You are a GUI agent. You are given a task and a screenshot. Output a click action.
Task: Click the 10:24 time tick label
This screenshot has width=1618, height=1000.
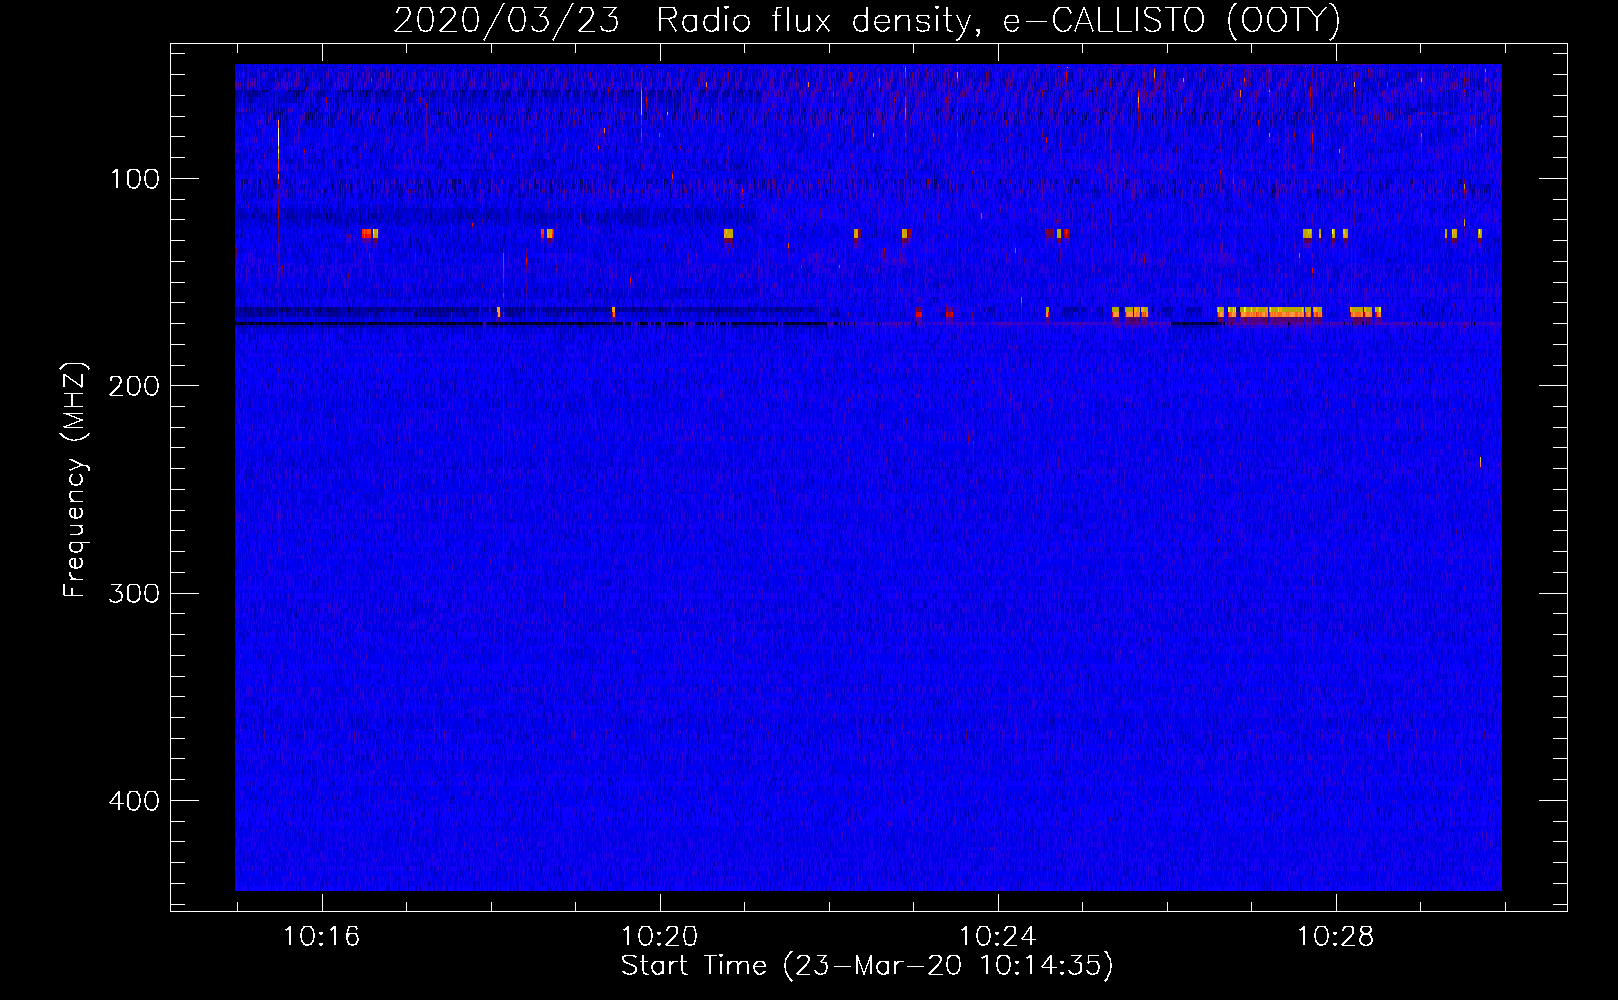point(997,937)
